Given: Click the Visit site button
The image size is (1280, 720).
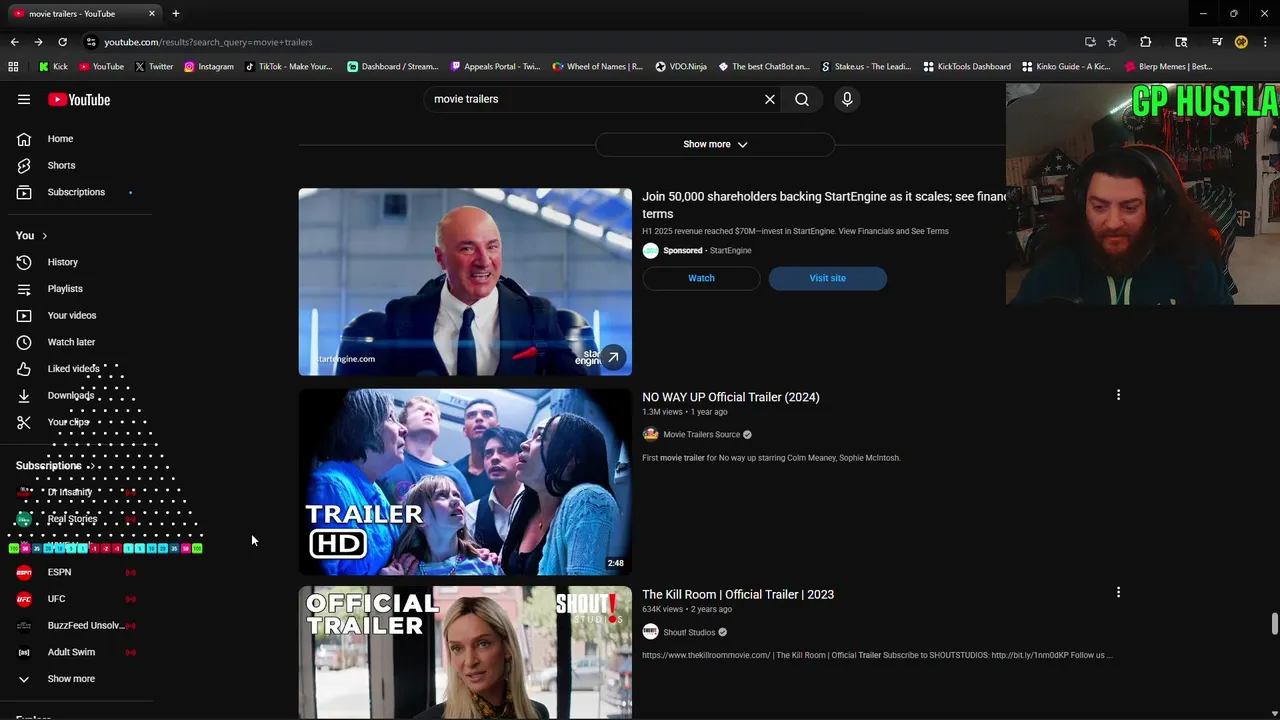Looking at the screenshot, I should tap(828, 278).
